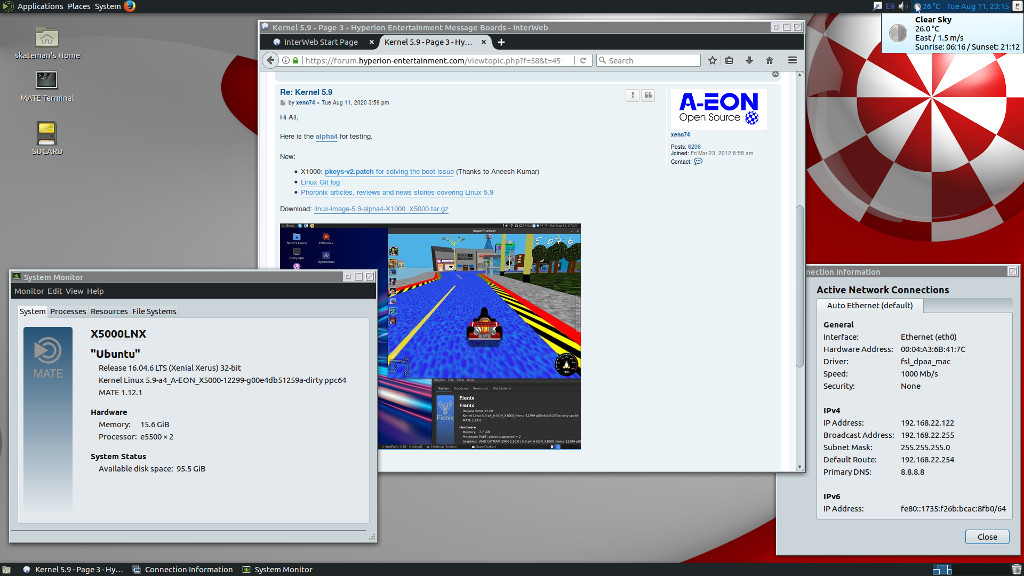Image resolution: width=1024 pixels, height=576 pixels.
Task: Click the green padlock in the address bar
Action: pos(295,60)
